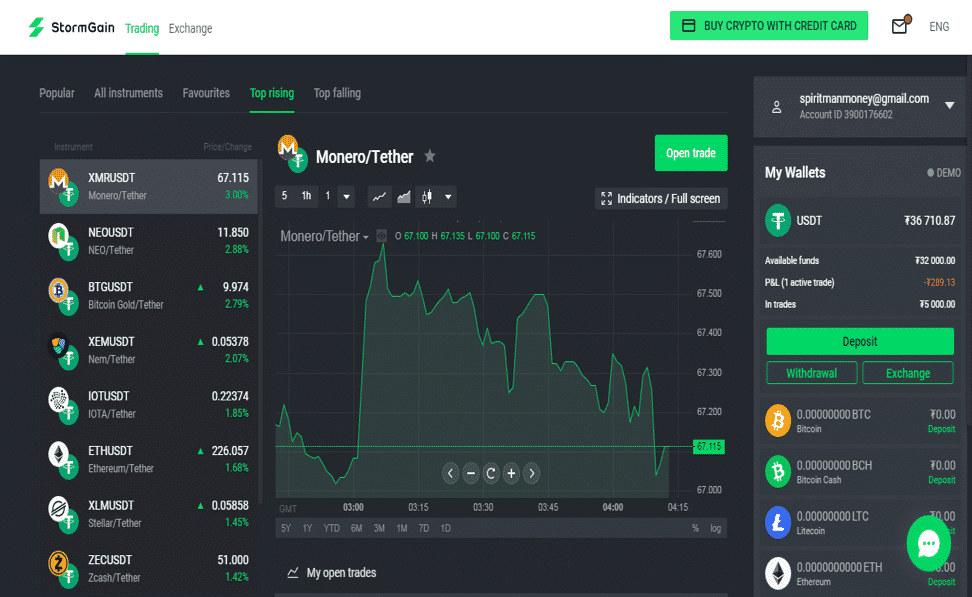Click the Open trade button
Screen dimensions: 972x597
click(x=691, y=153)
